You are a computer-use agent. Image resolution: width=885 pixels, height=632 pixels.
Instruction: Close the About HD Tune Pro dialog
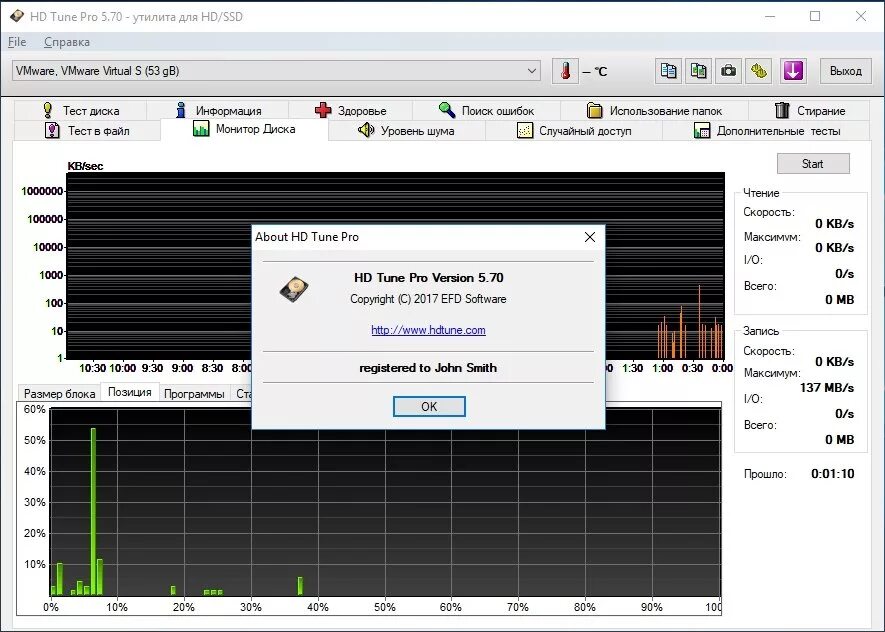coord(590,237)
